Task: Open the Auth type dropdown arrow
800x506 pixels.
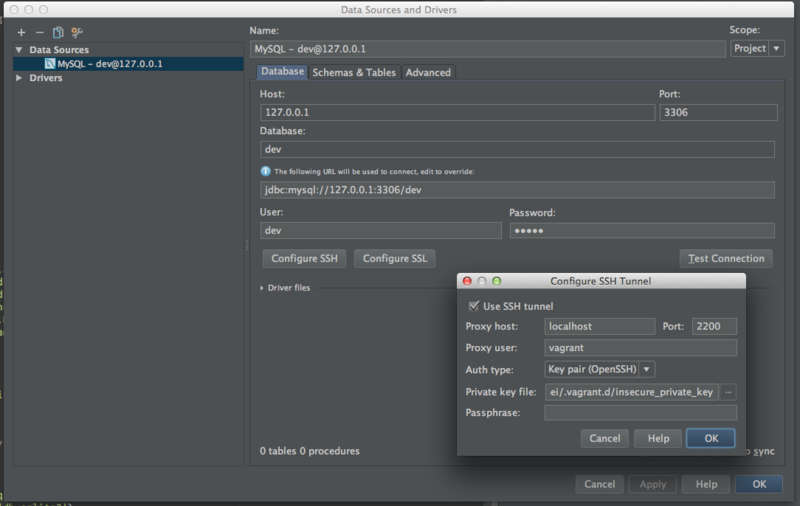Action: (646, 369)
